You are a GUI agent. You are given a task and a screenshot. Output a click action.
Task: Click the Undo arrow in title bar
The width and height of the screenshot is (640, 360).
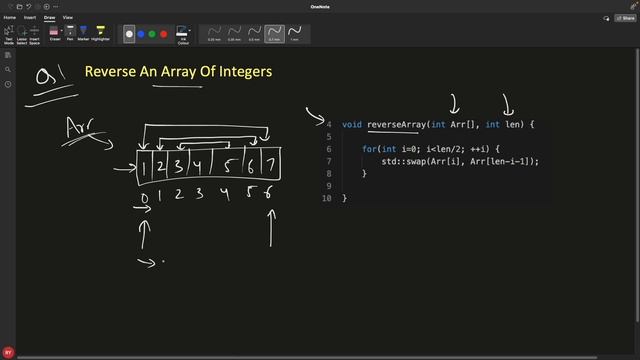29,7
